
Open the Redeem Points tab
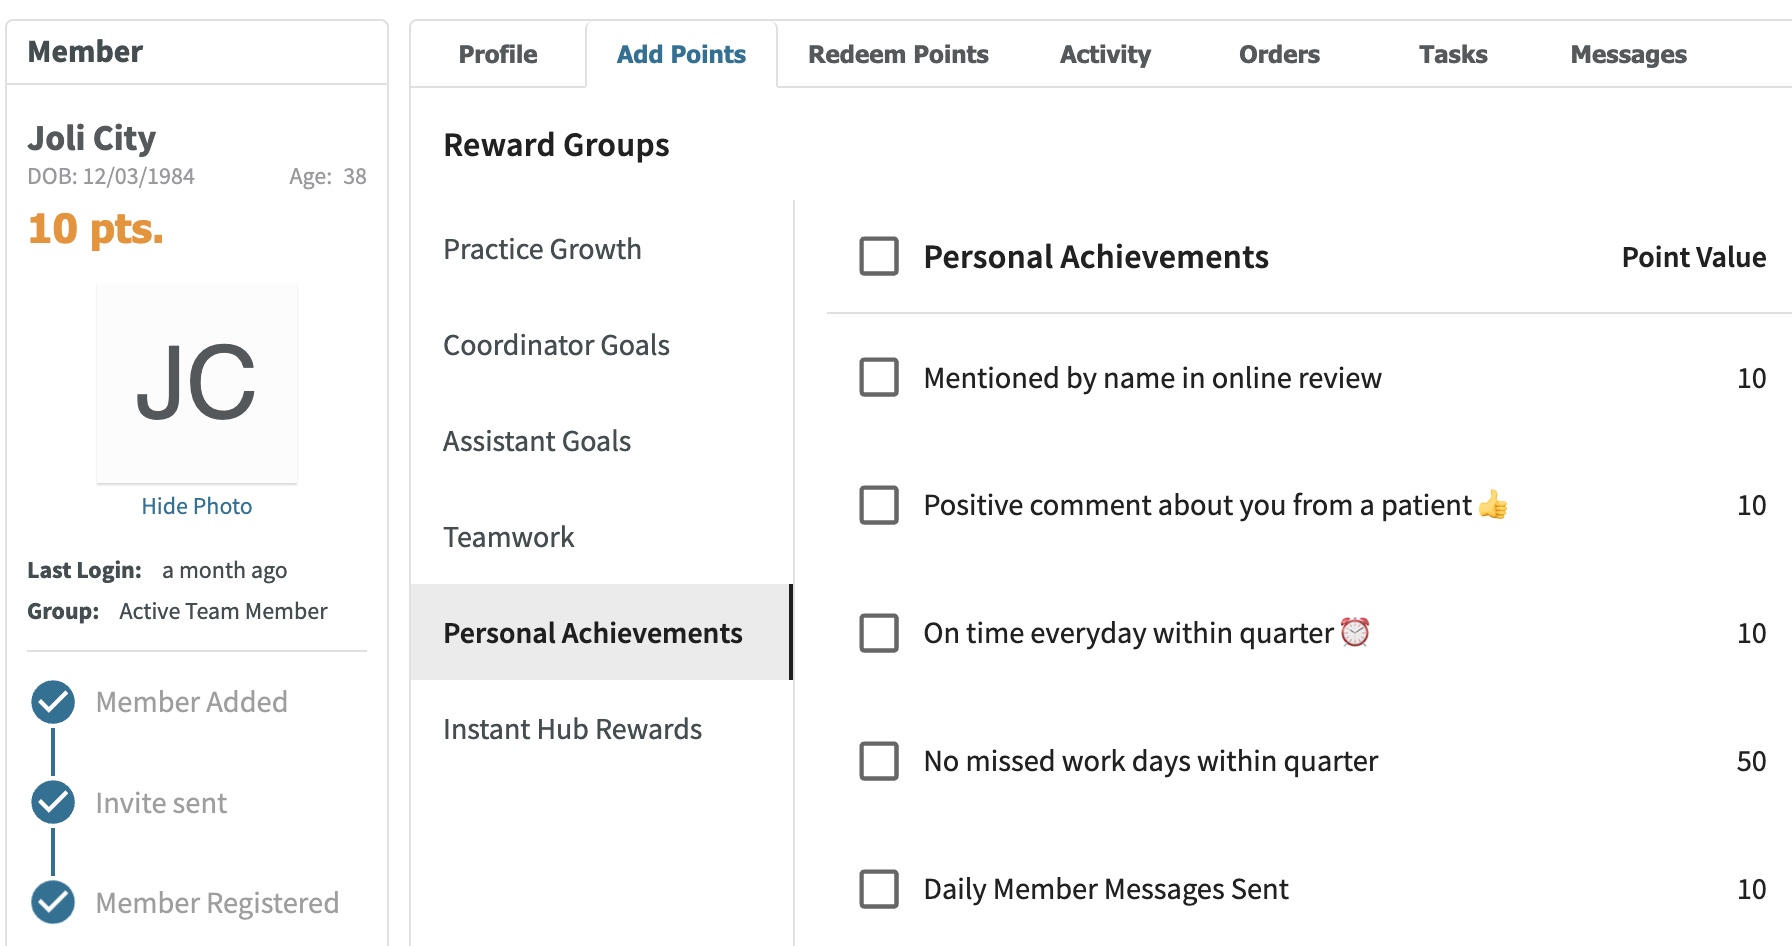coord(898,54)
